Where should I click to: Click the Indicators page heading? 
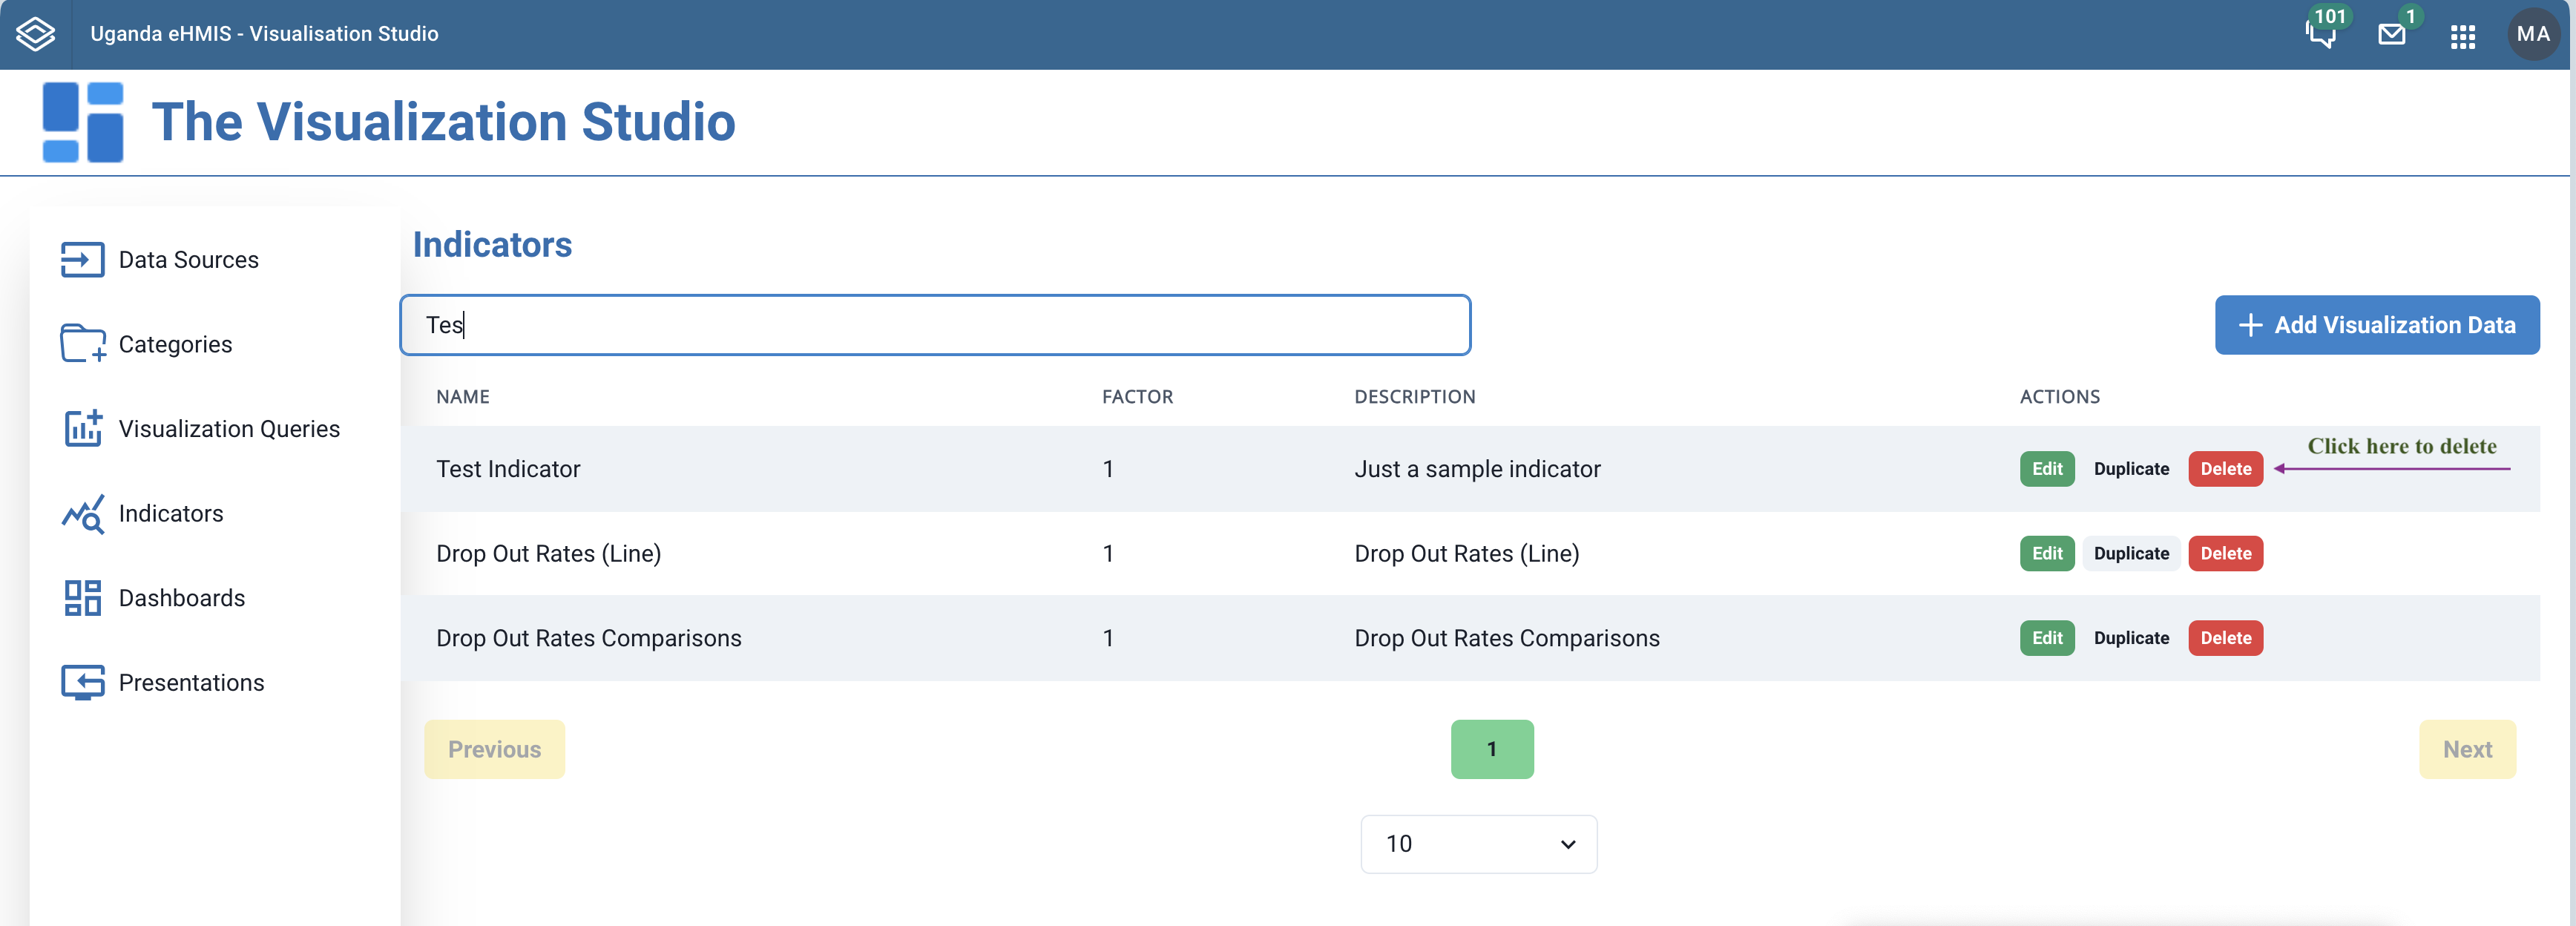[492, 245]
